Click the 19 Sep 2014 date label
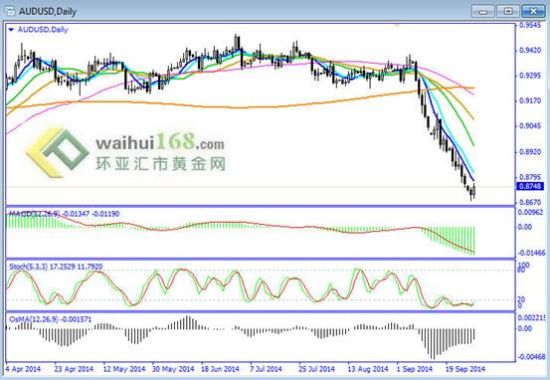Screen dimensions: 550x380 (465, 369)
